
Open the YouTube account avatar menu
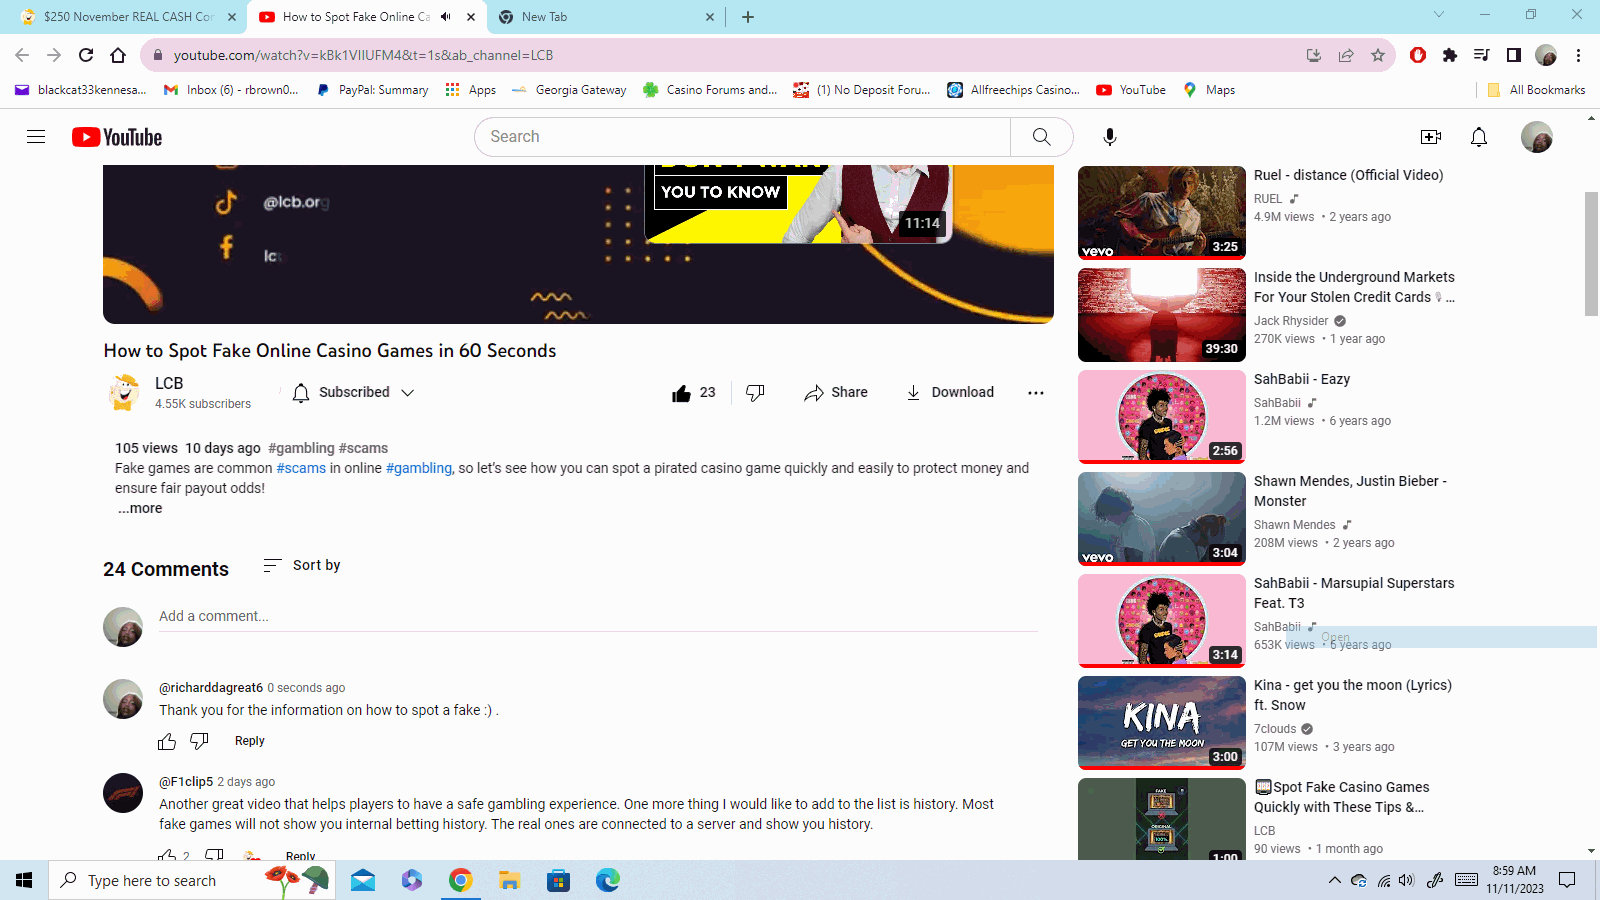pyautogui.click(x=1536, y=137)
